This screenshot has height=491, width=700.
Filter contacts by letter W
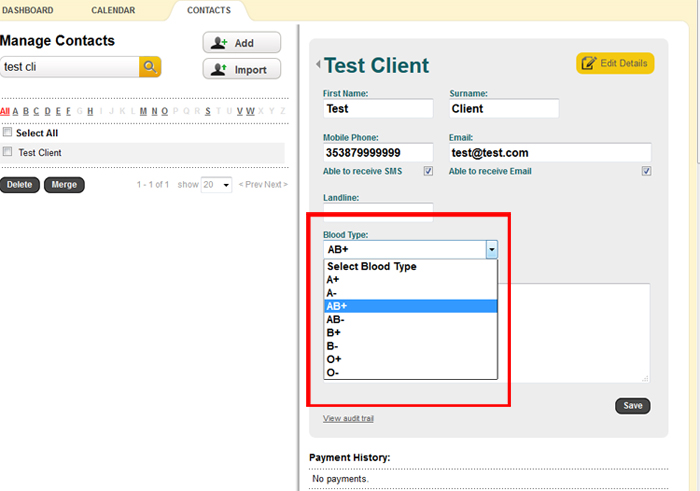[x=250, y=111]
